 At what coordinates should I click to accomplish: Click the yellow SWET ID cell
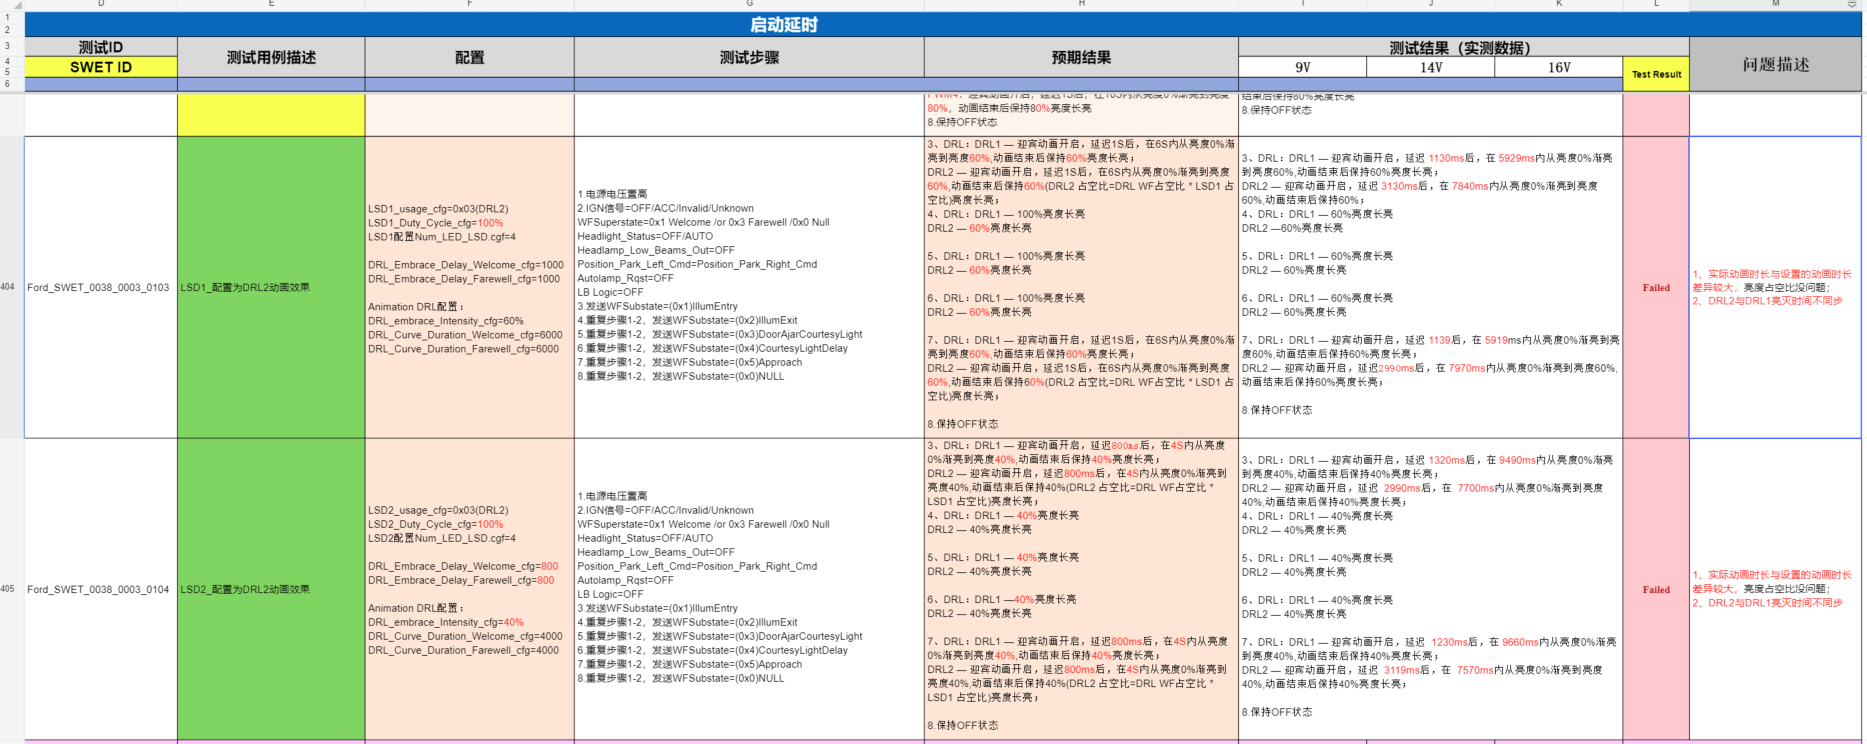click(x=101, y=67)
